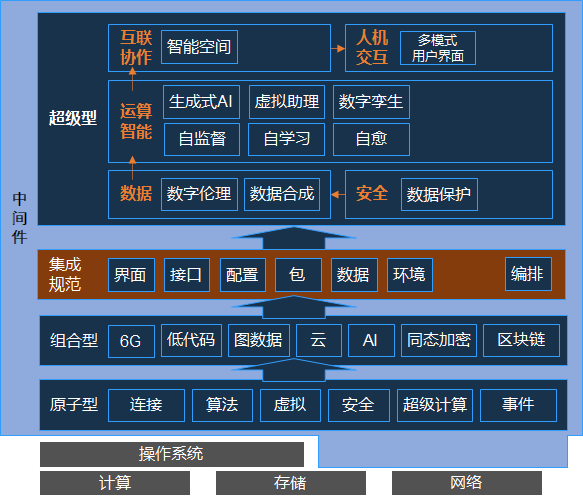The width and height of the screenshot is (583, 502).
Task: Click the 智能空间 box
Action: click(199, 47)
